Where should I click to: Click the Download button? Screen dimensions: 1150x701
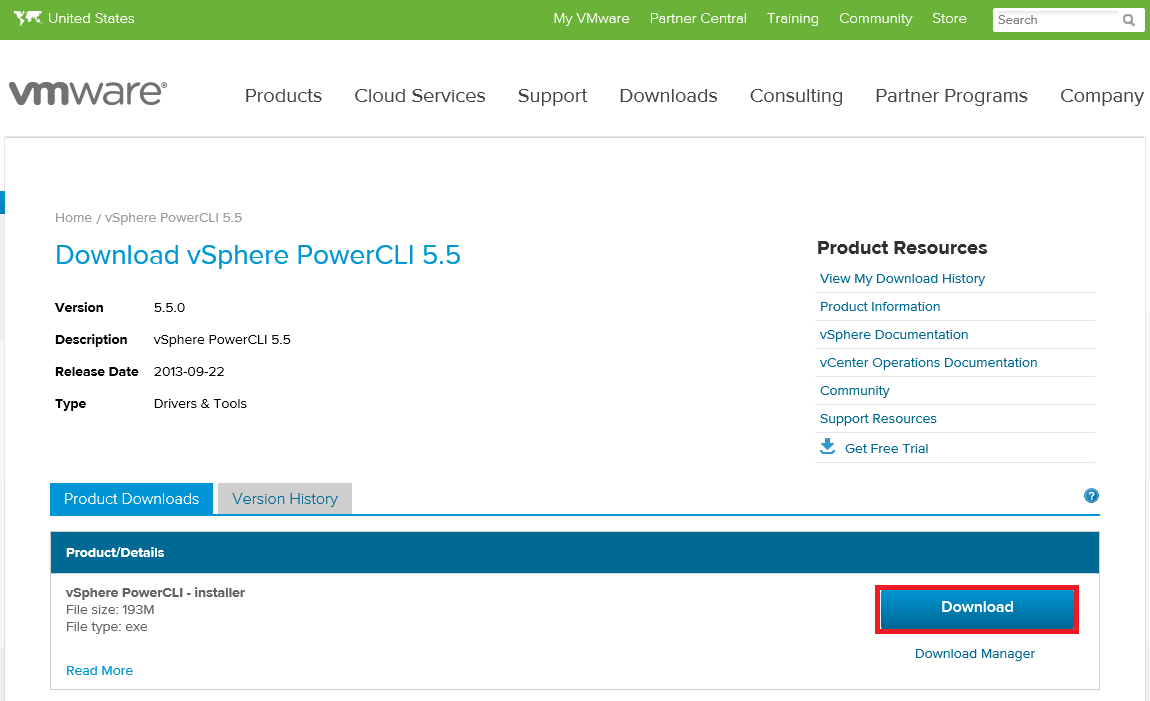976,607
